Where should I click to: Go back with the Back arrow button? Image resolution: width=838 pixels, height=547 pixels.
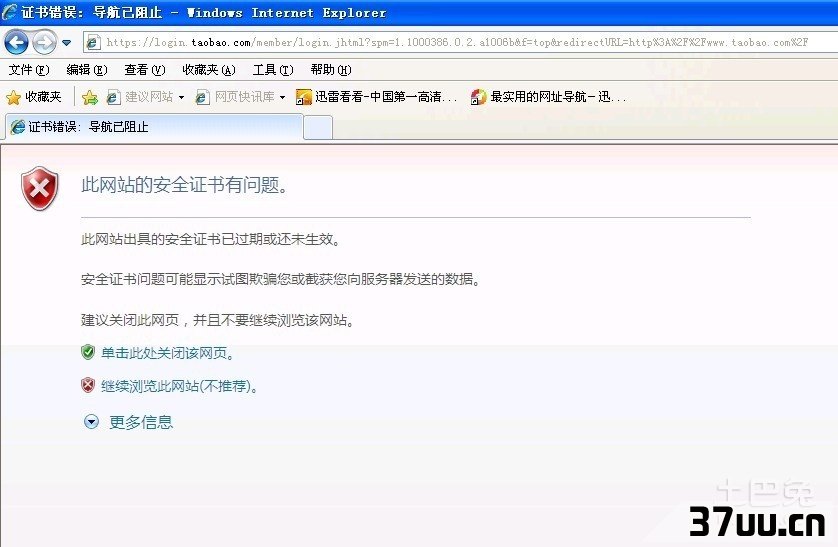[x=17, y=42]
